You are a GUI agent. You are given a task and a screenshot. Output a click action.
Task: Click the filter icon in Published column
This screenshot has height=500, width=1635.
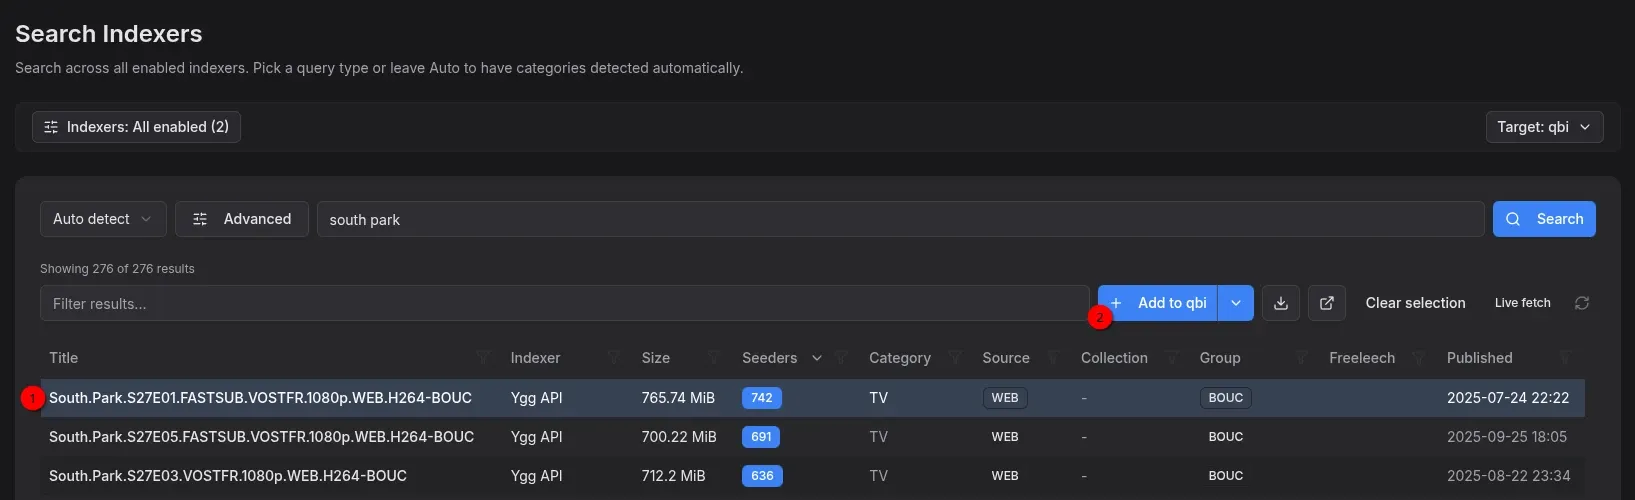pyautogui.click(x=1566, y=358)
